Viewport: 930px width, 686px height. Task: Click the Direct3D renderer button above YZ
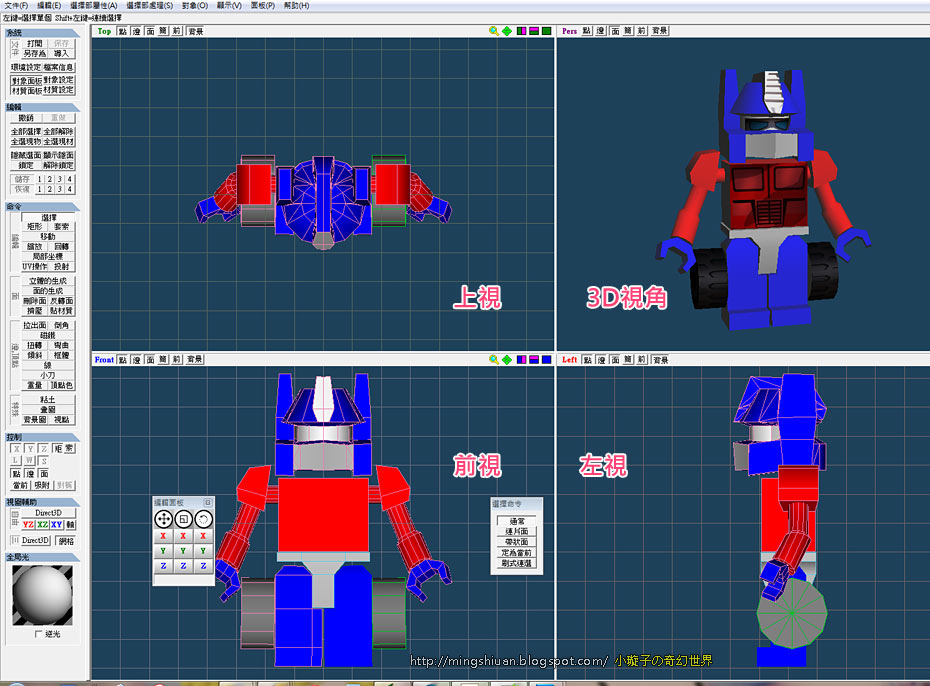[48, 513]
